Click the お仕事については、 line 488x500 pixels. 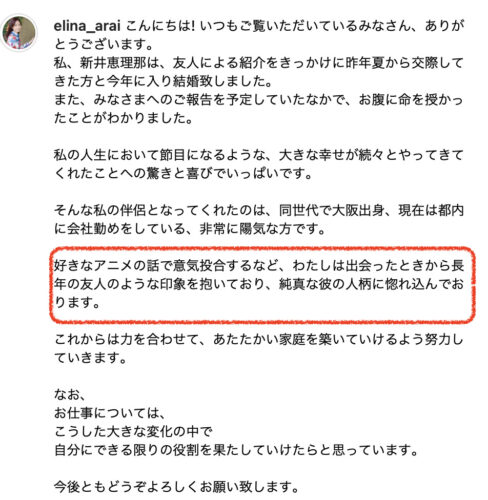(110, 414)
